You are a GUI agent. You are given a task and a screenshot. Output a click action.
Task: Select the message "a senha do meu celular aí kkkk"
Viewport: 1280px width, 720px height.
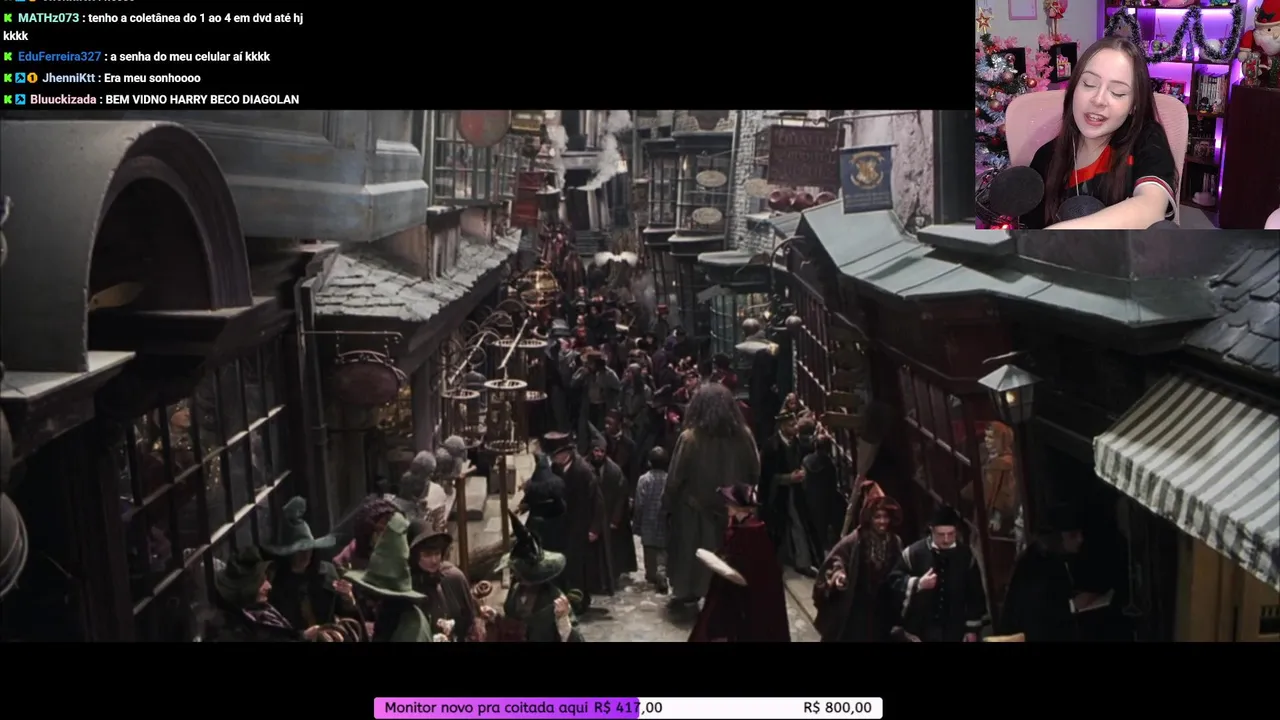[190, 57]
